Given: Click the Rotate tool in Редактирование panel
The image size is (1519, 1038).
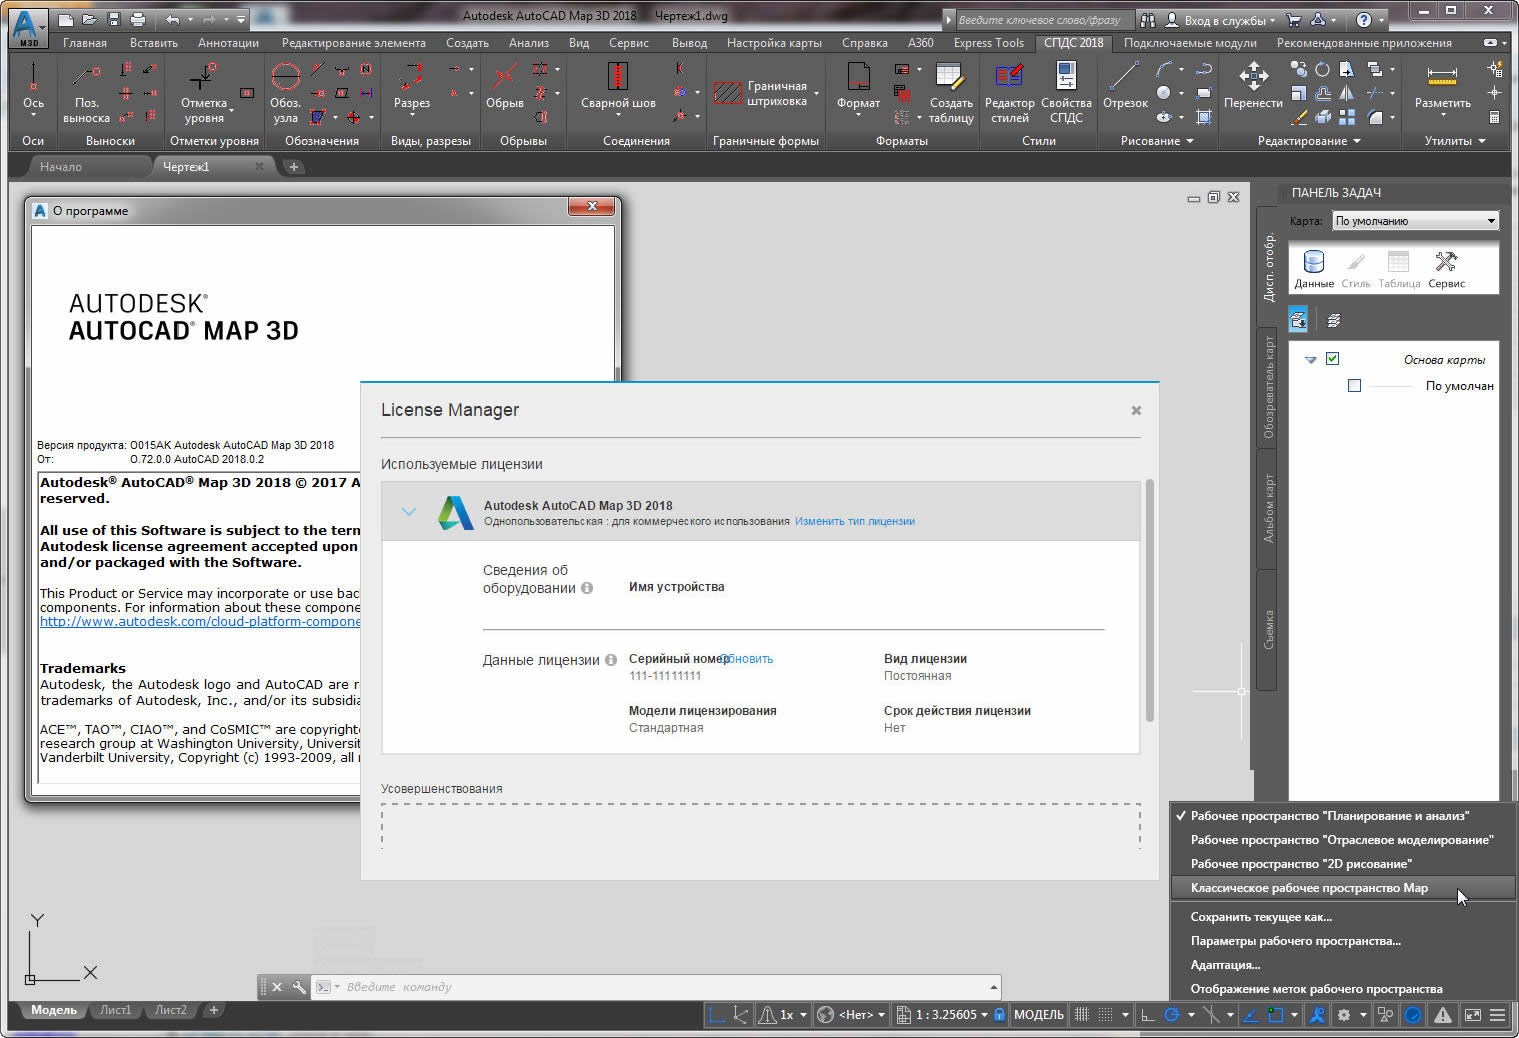Looking at the screenshot, I should [1322, 69].
